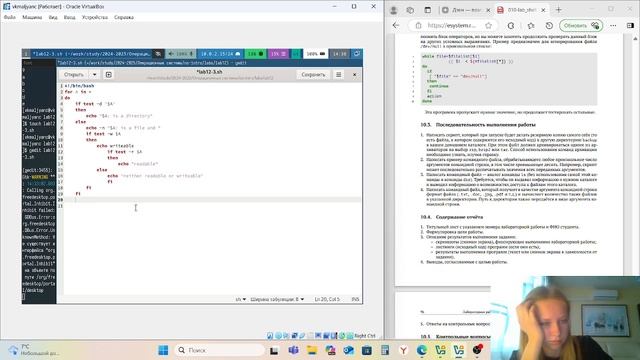Click the white 100% battery panel widget
The width and height of the screenshot is (640, 360).
(316, 53)
